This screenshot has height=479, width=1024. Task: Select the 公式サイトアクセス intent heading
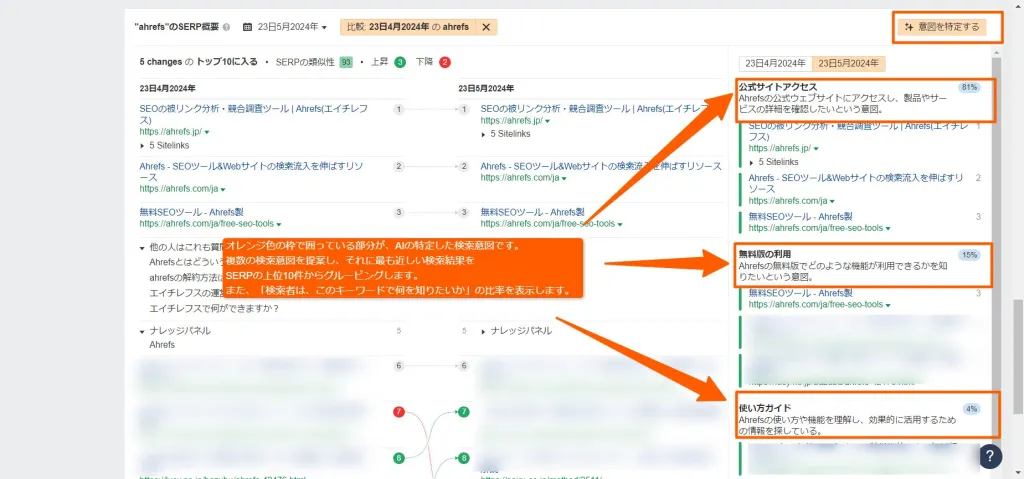[778, 86]
